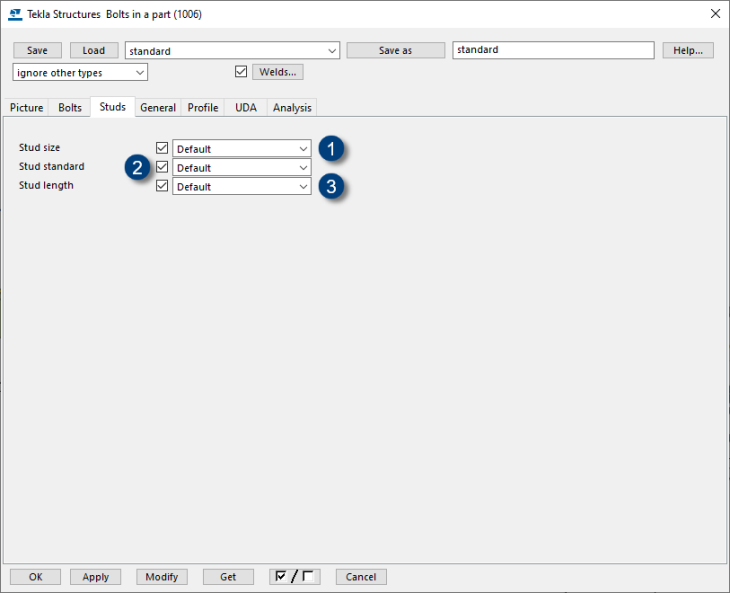Click the Load button
Screen dimensions: 730x593
click(94, 50)
